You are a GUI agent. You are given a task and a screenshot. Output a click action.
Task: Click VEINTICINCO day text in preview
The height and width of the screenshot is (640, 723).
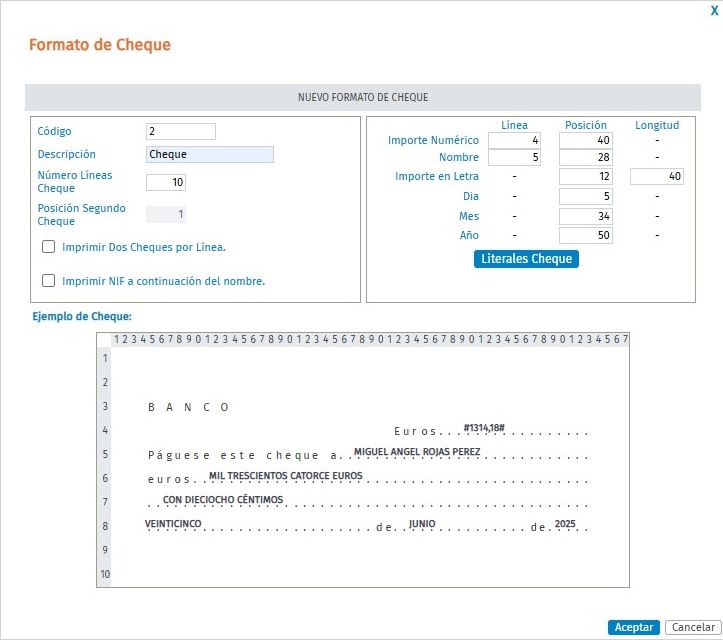click(x=173, y=524)
